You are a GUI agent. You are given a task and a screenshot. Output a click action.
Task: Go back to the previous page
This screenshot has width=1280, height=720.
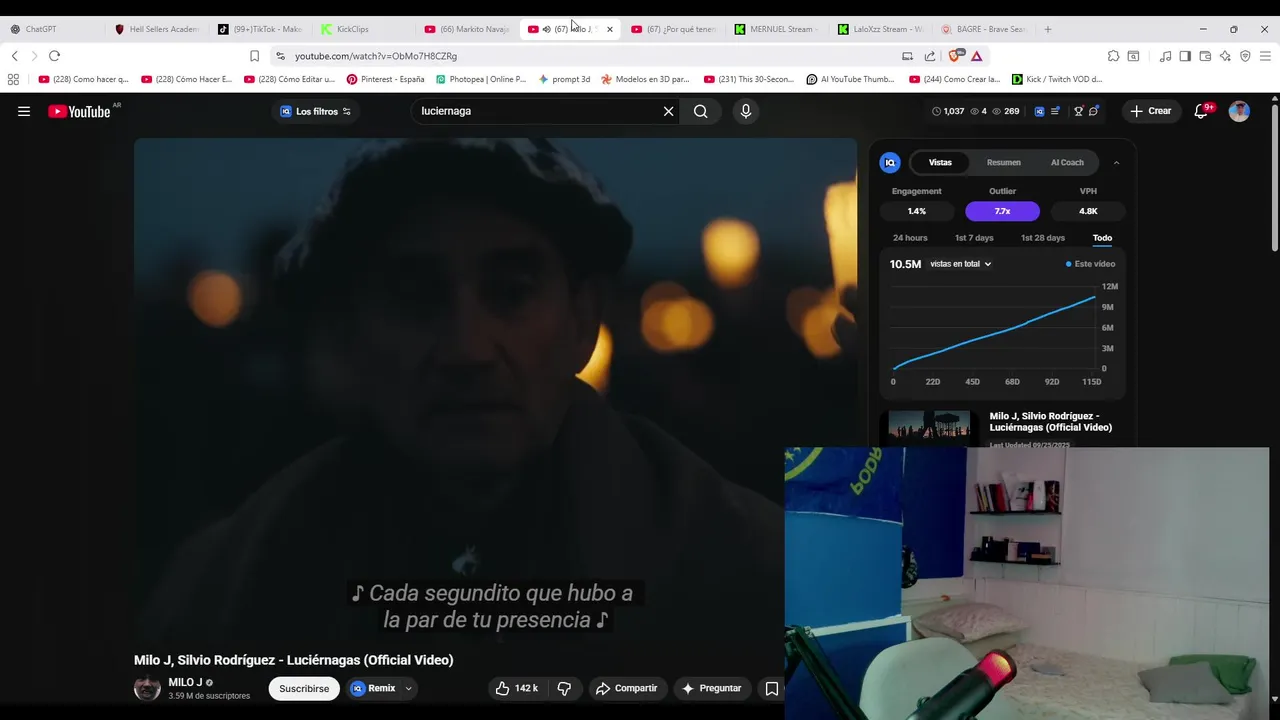14,56
